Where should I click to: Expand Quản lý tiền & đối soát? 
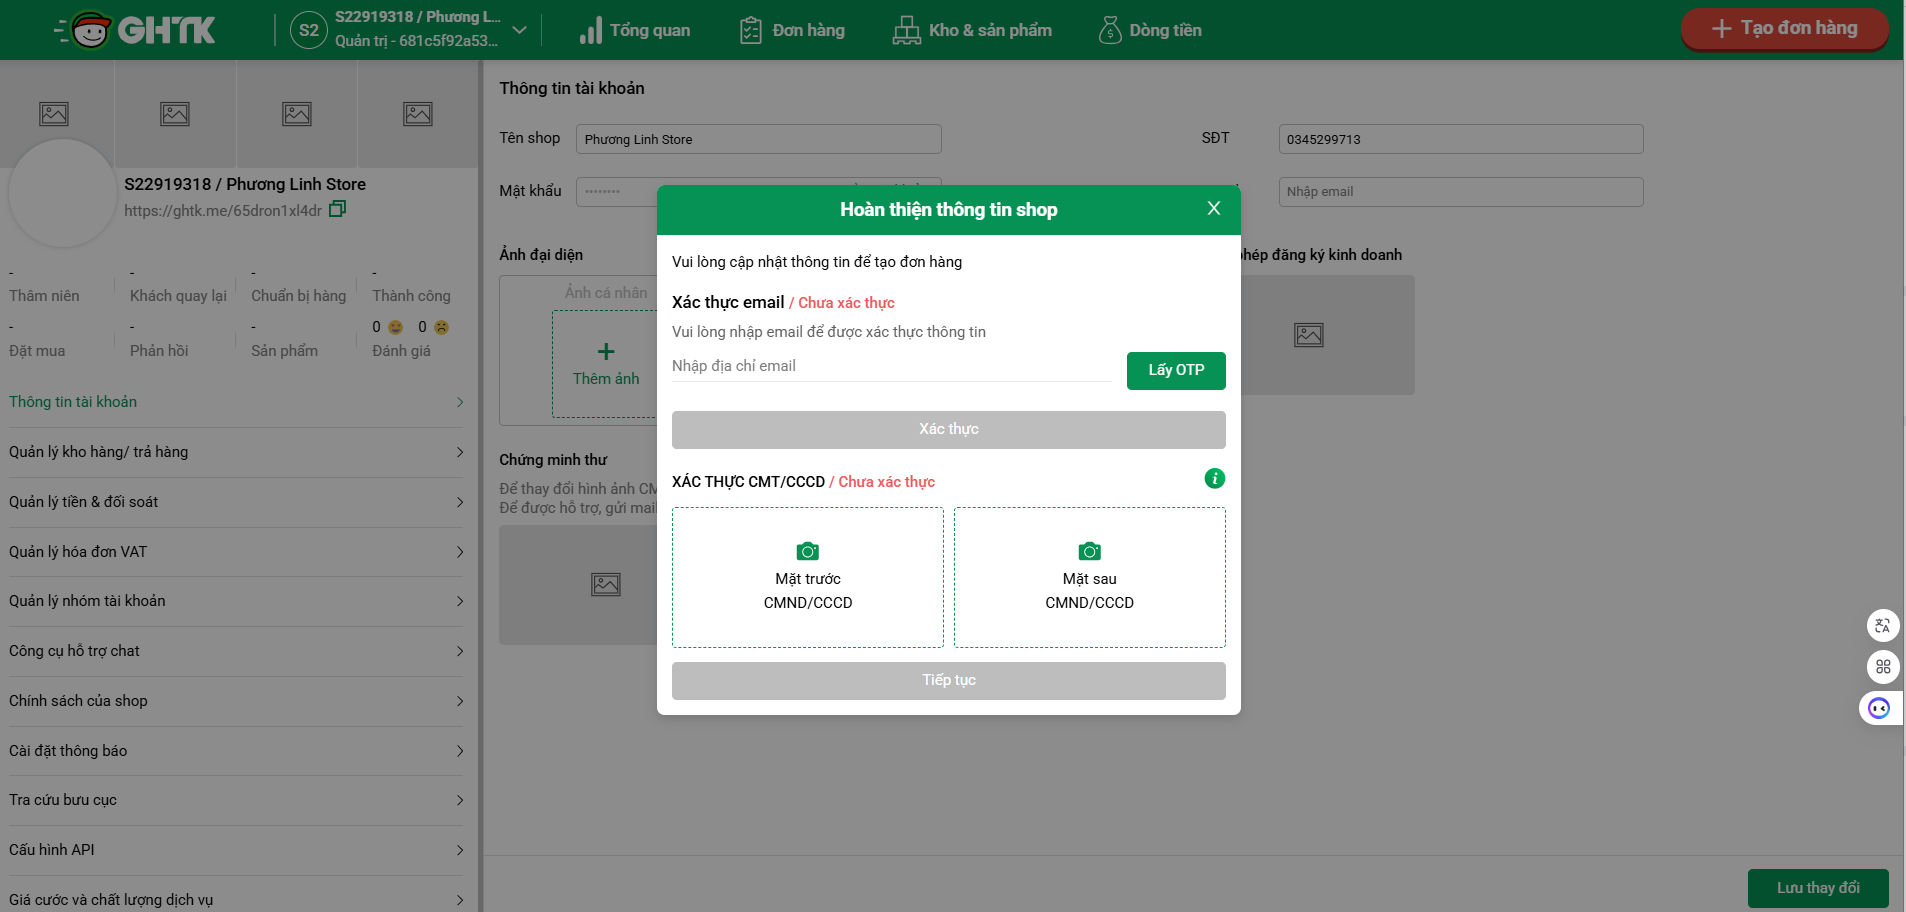coord(236,502)
